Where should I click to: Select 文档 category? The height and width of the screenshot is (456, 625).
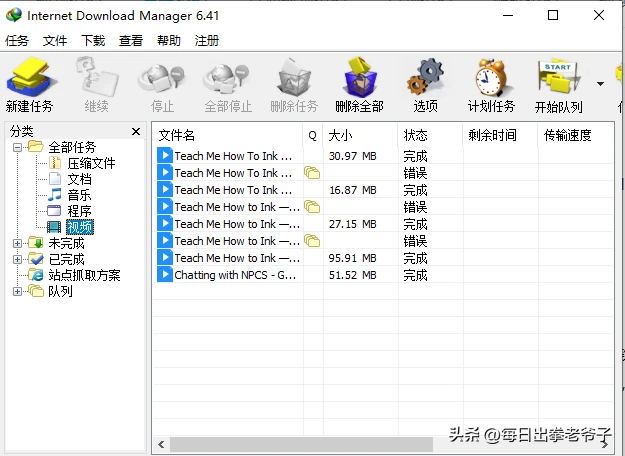79,179
